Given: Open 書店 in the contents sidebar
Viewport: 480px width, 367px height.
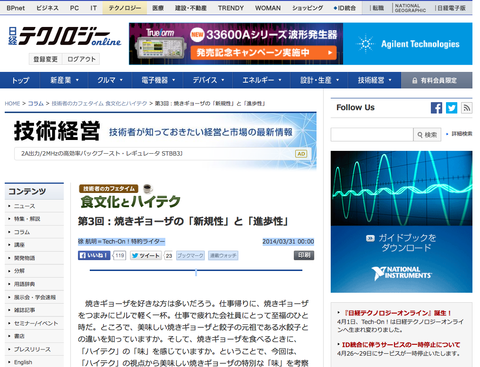Looking at the screenshot, I should (19, 336).
